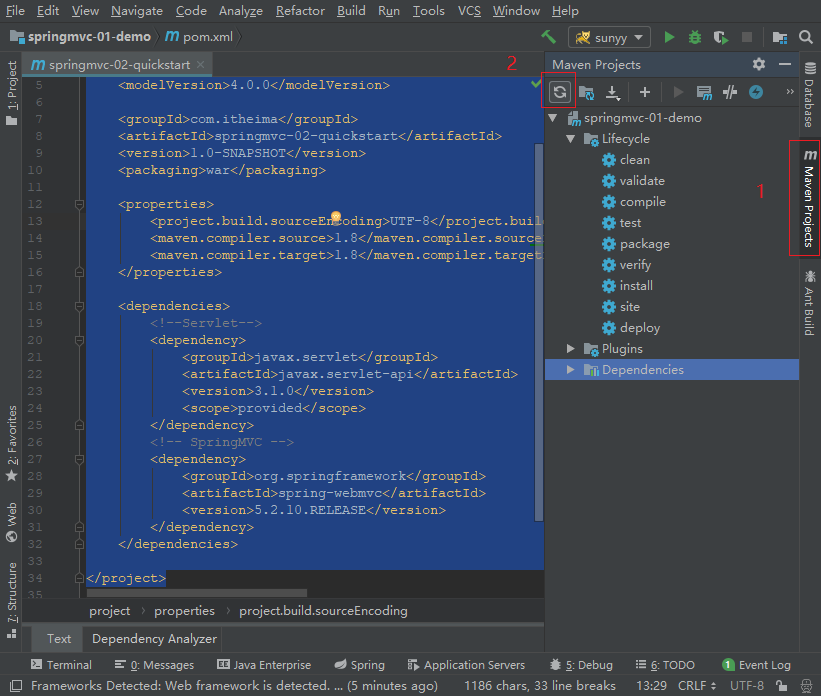821x696 pixels.
Task: Fold the dependencies block at line 18
Action: (x=79, y=306)
